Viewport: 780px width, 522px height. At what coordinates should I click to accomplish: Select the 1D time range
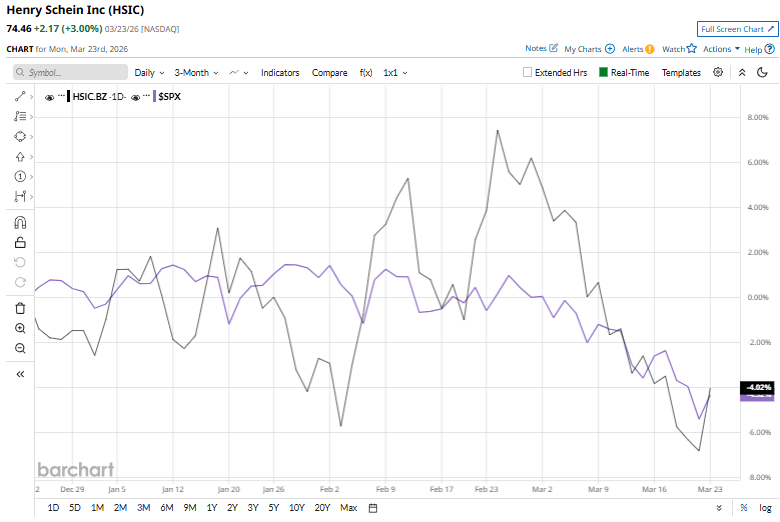point(53,508)
